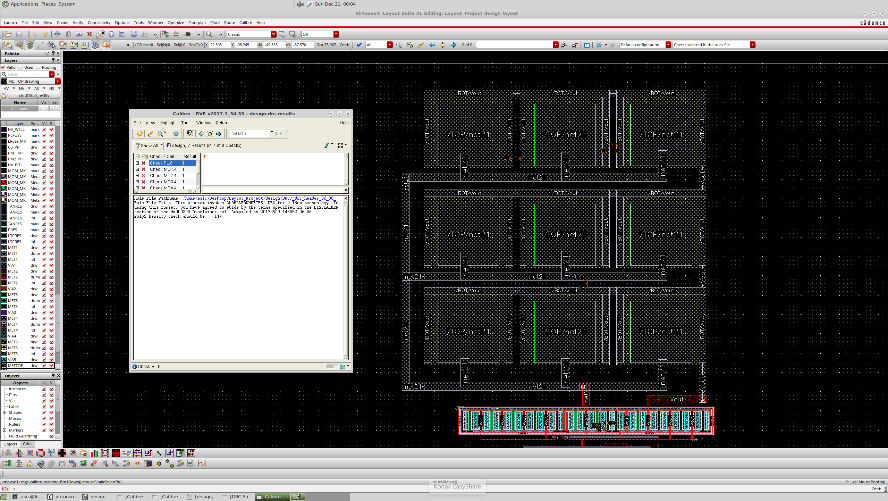
Task: Click the magnifier search icon in Calibre RVE
Action: coord(161,134)
